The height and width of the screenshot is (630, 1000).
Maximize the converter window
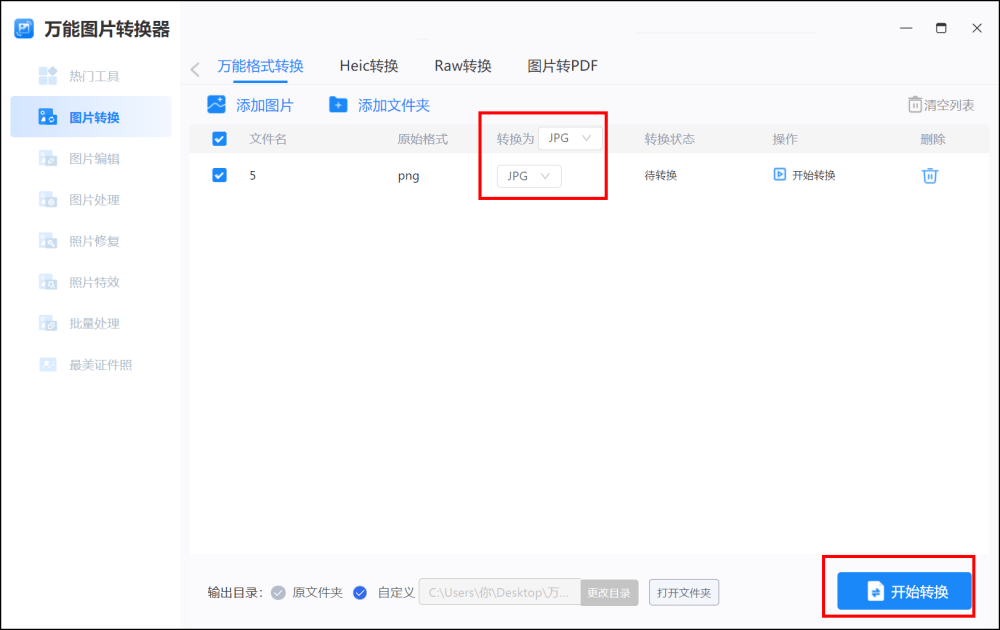click(941, 28)
